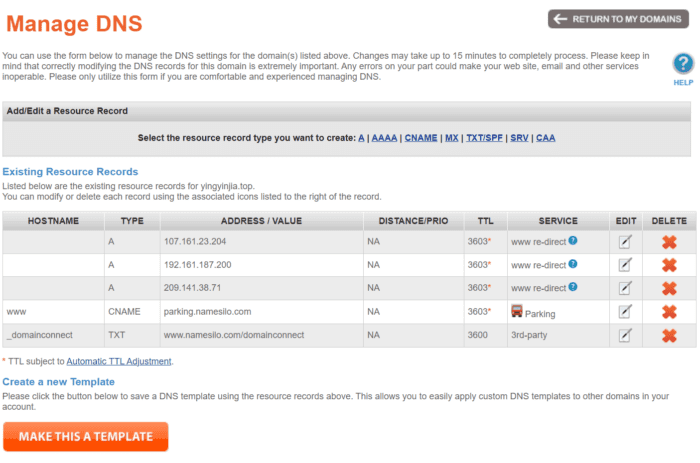Select the CNAME record type link
The image size is (700, 463).
(x=421, y=138)
